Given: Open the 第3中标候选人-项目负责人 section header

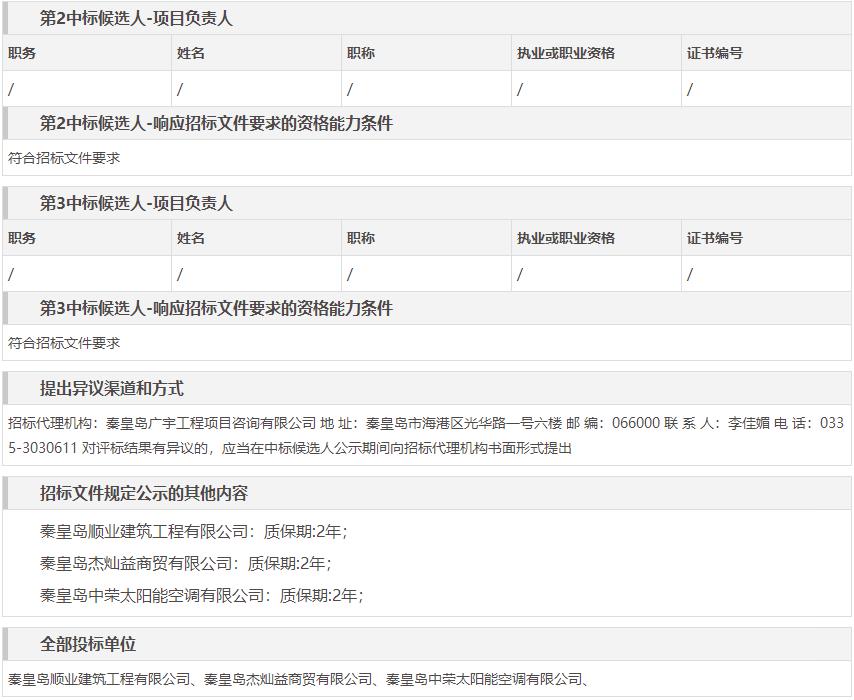Looking at the screenshot, I should (136, 204).
